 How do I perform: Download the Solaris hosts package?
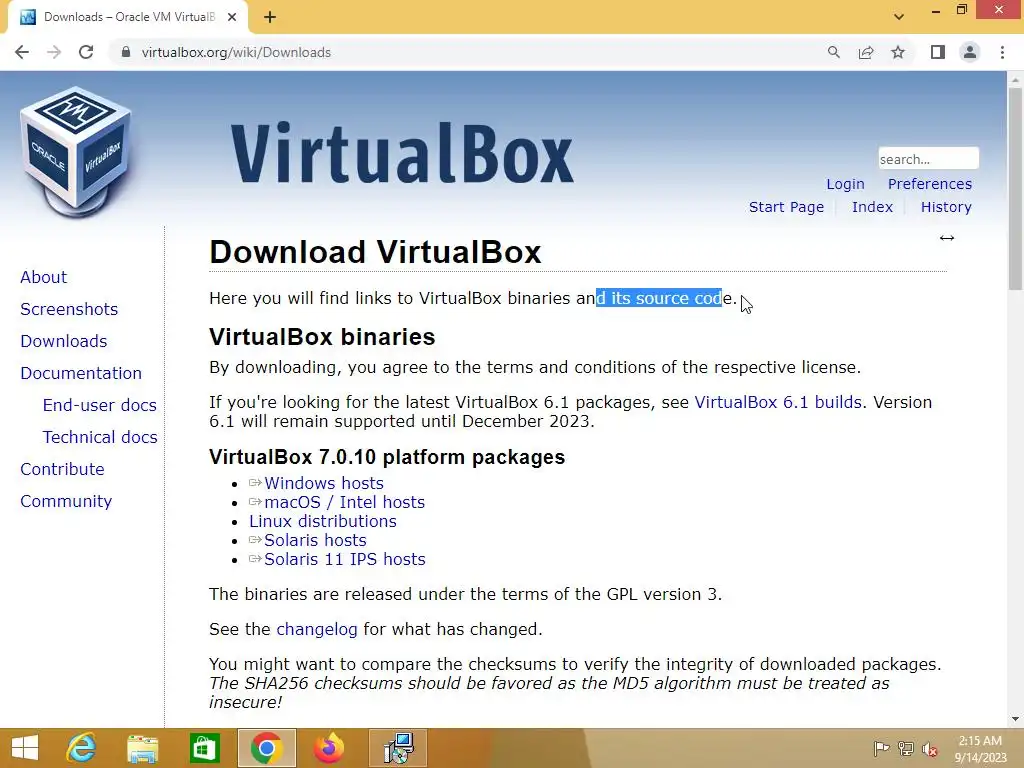(315, 540)
